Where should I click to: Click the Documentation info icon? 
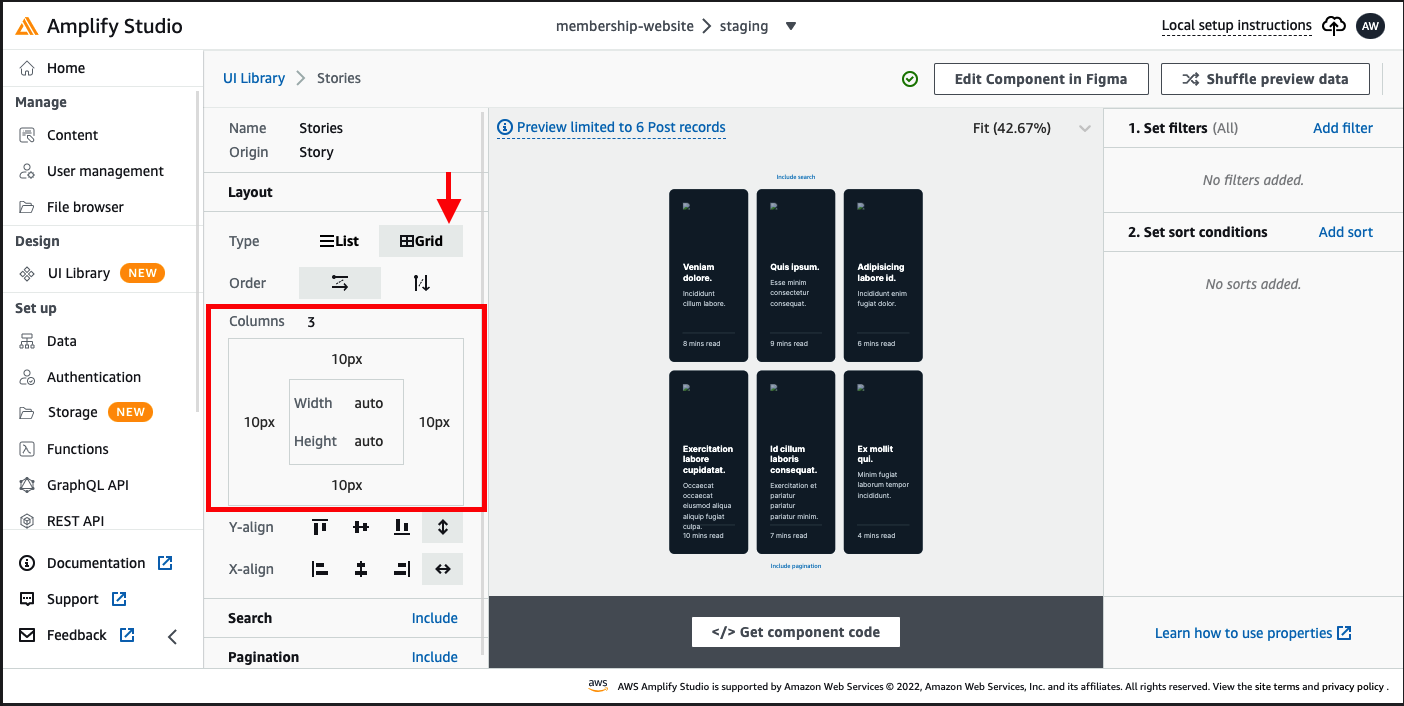[x=28, y=563]
